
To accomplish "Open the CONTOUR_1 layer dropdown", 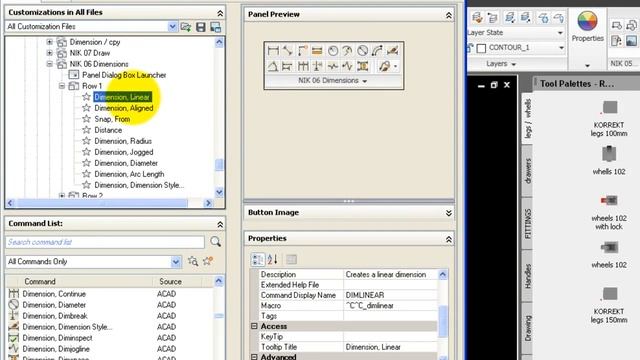I will 561,48.
